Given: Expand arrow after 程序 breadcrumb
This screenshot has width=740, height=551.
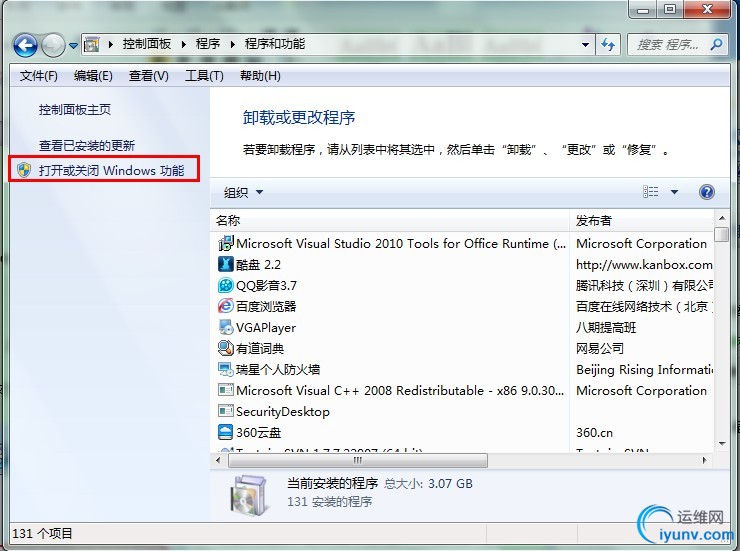Looking at the screenshot, I should tap(233, 44).
